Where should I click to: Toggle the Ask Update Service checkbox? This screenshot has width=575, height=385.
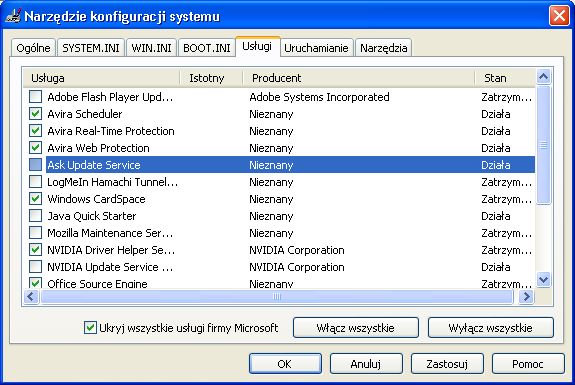(x=35, y=165)
